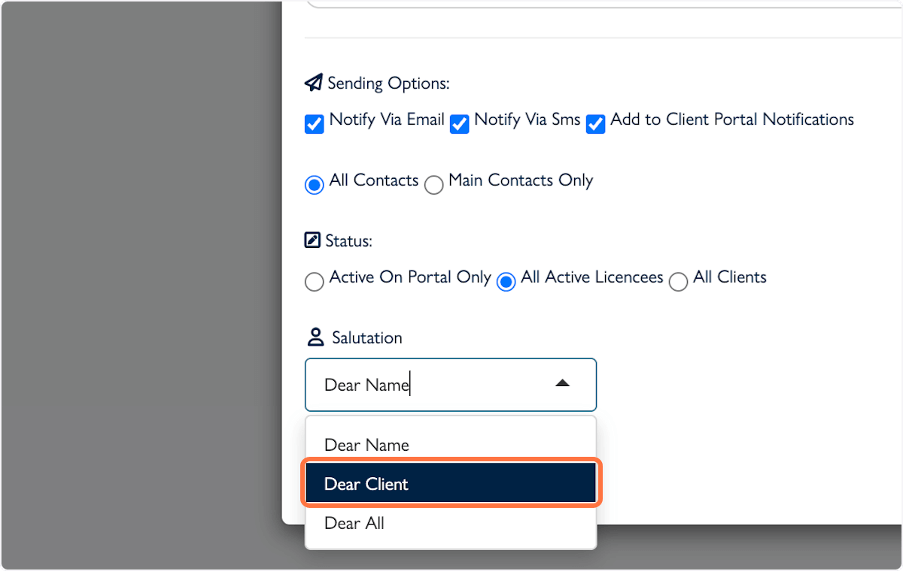This screenshot has height=572, width=904.
Task: Choose All Active Licencees radio button
Action: 506,282
